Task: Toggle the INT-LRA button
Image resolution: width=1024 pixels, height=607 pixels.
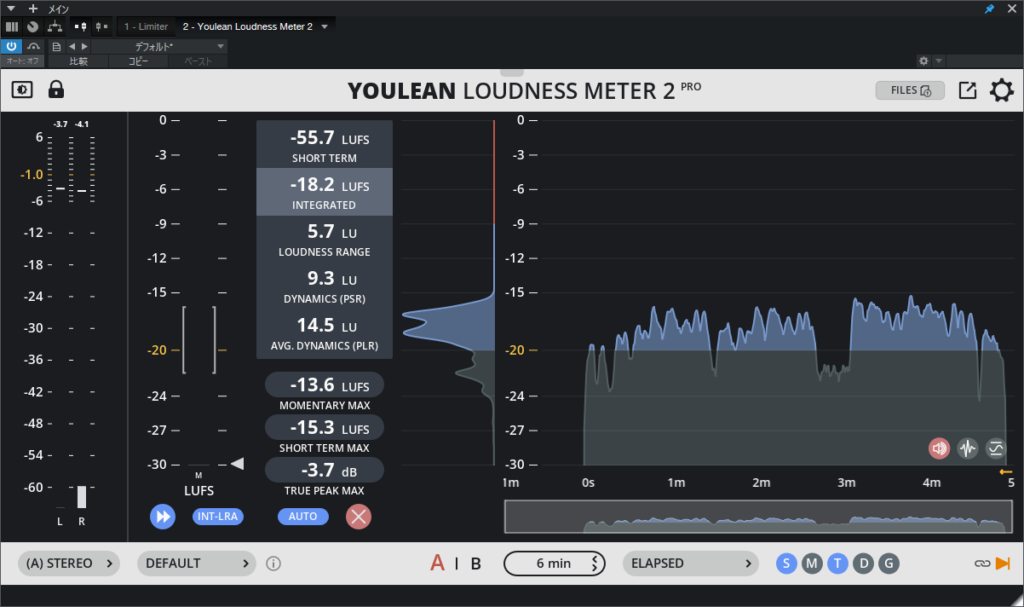Action: pos(217,516)
